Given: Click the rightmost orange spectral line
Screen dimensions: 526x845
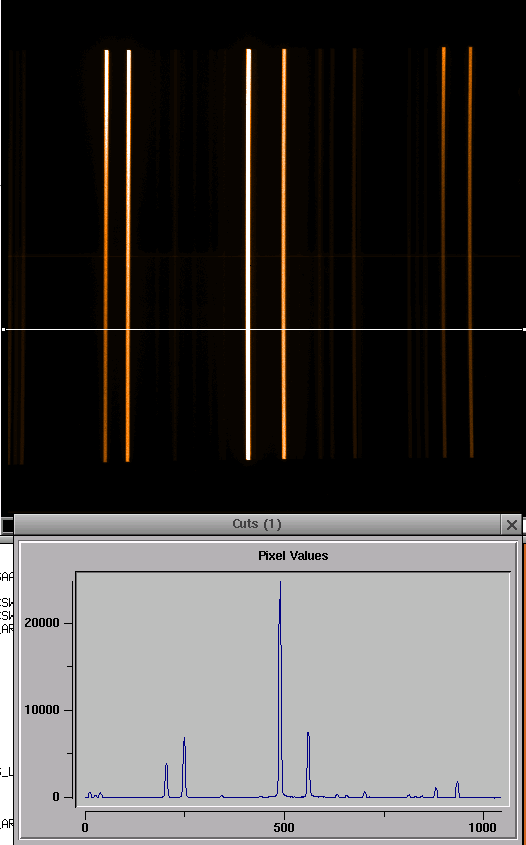Looking at the screenshot, I should (x=470, y=252).
